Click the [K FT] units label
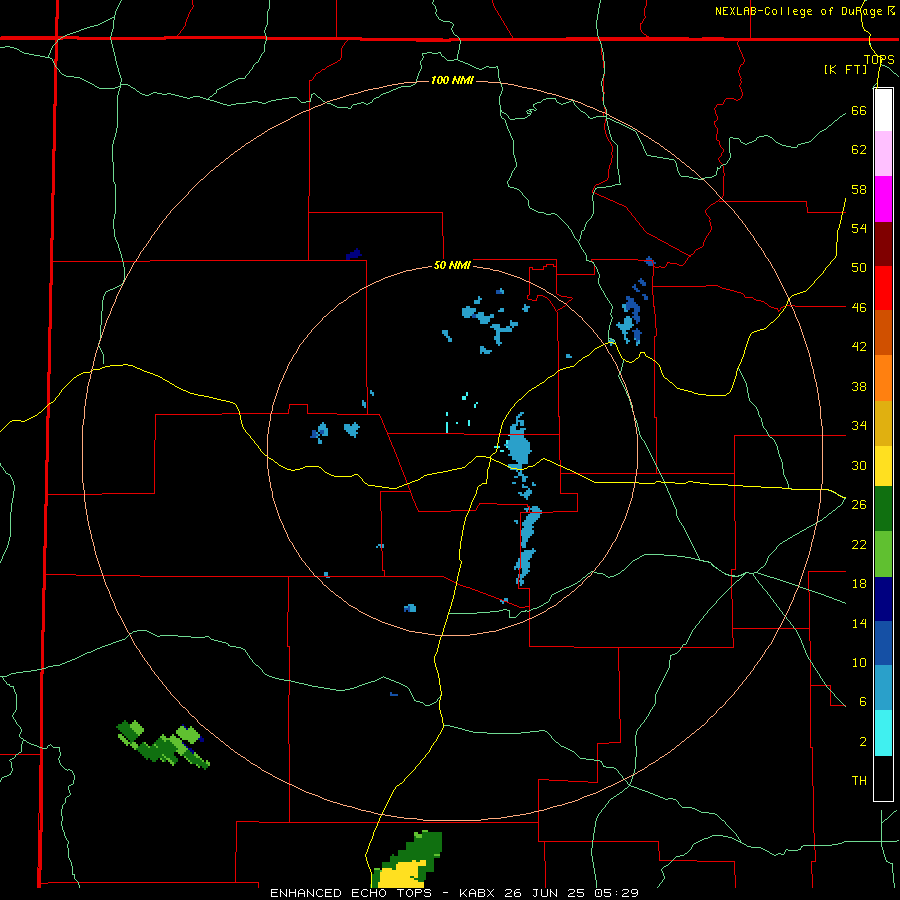Viewport: 900px width, 900px height. [x=845, y=69]
